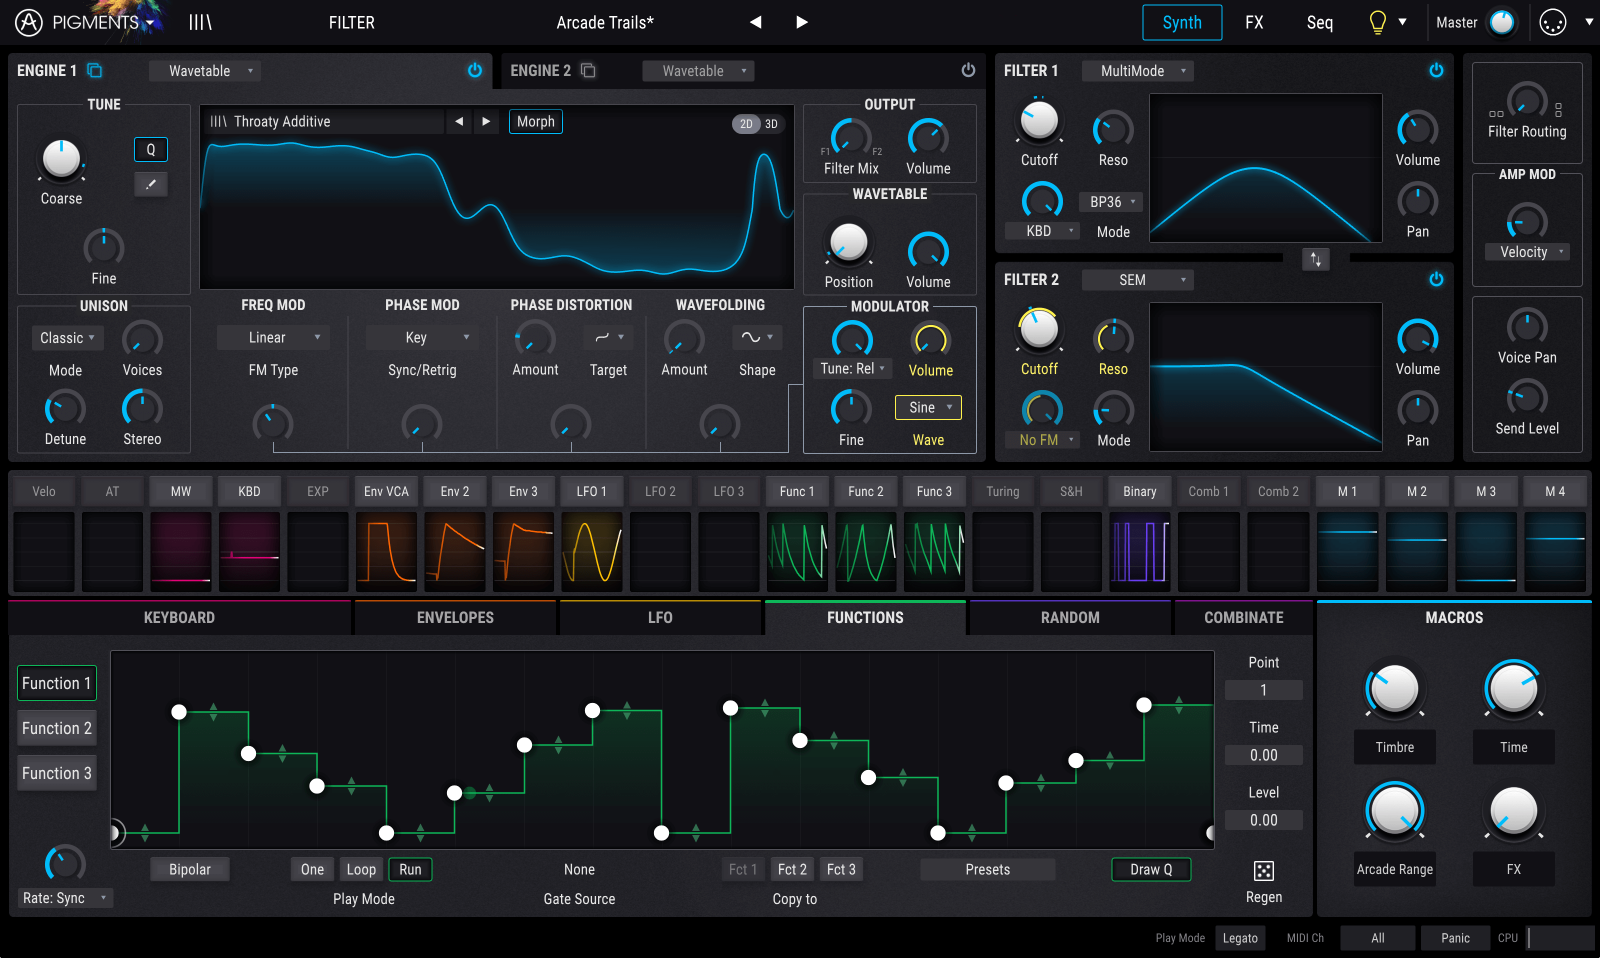The image size is (1600, 958).
Task: Switch wavetable view to 3D
Action: [771, 124]
